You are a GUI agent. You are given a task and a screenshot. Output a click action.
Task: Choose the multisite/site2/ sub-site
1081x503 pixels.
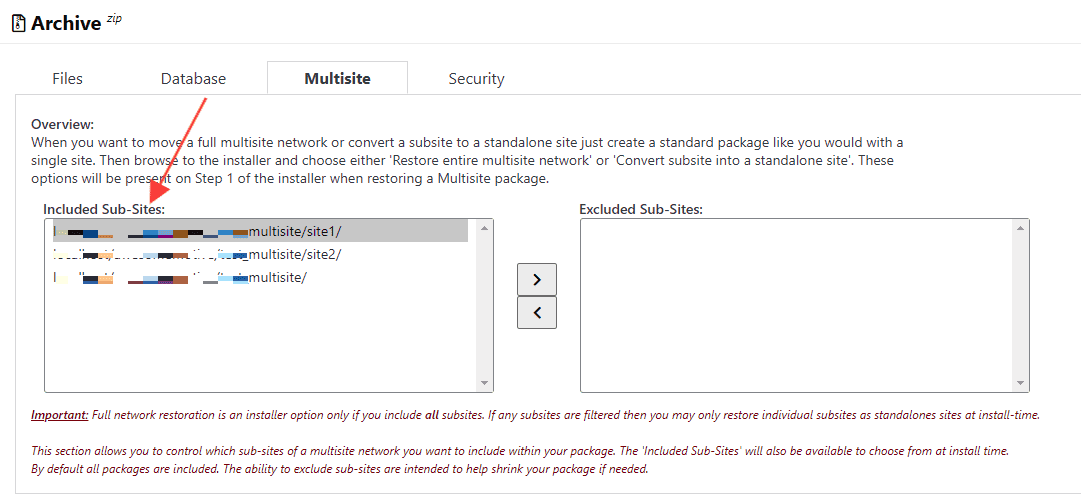261,254
